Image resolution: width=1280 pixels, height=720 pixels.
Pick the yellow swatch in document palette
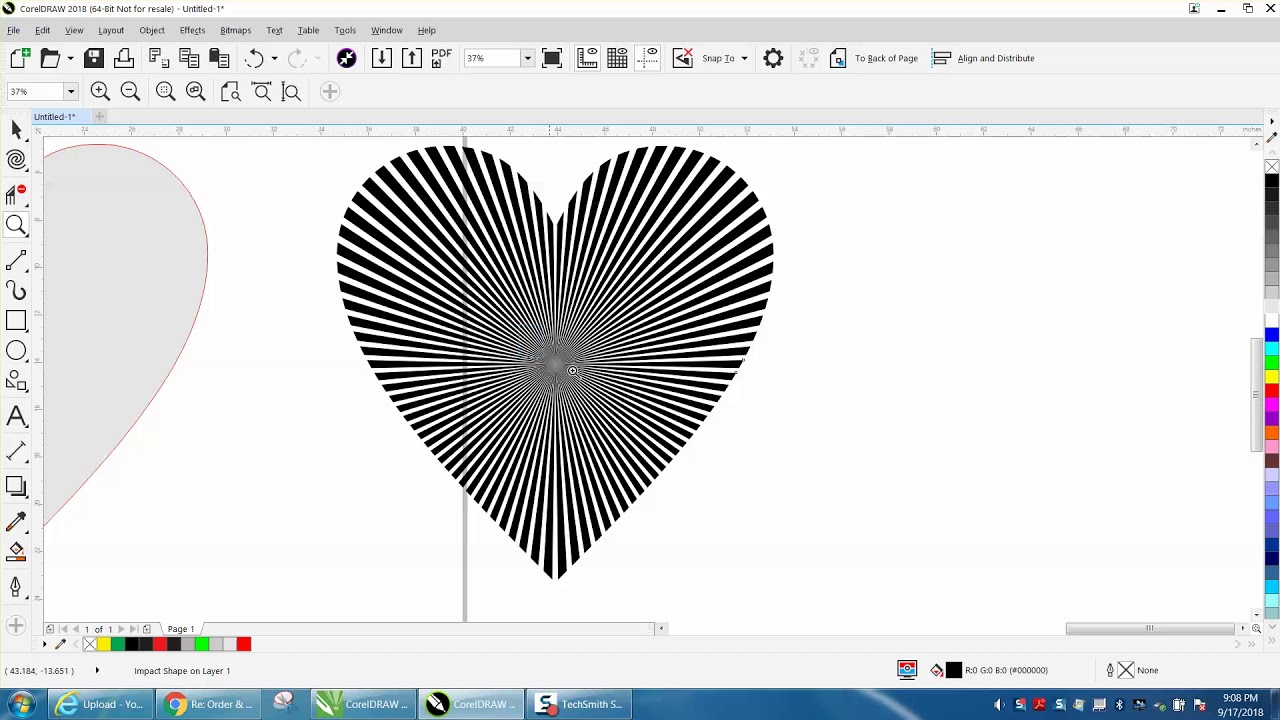click(x=104, y=644)
